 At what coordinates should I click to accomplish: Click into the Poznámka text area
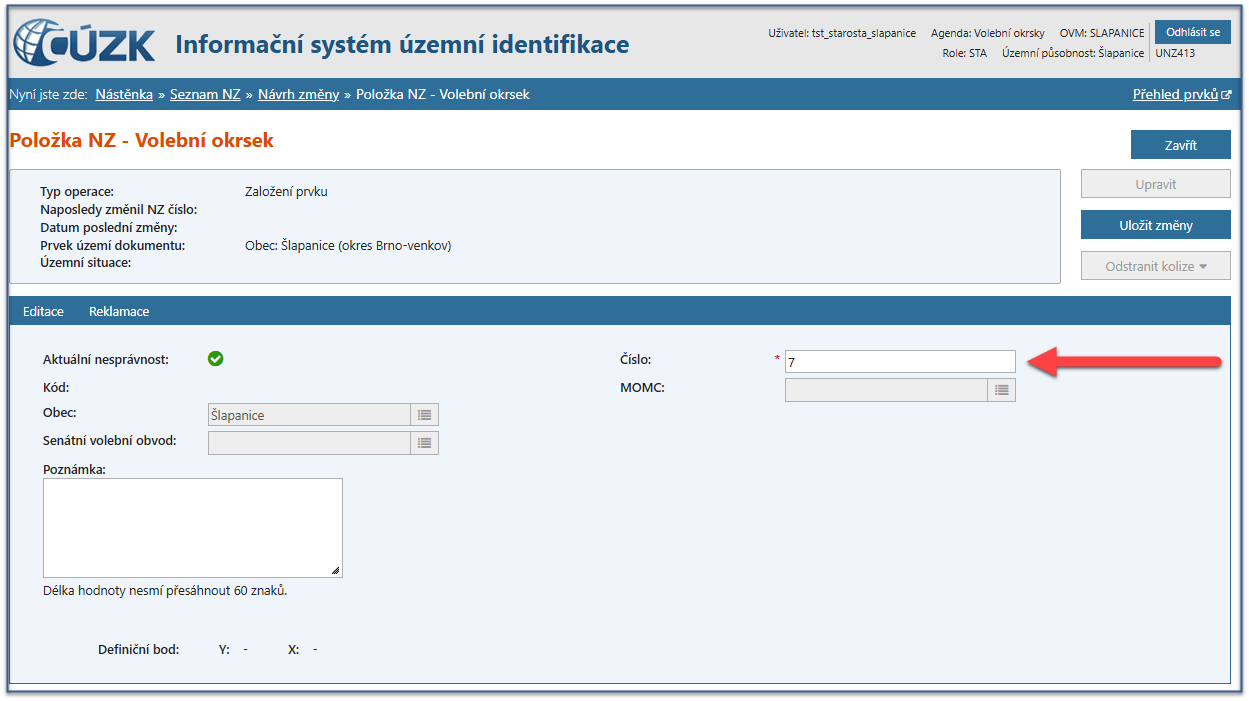pyautogui.click(x=192, y=527)
